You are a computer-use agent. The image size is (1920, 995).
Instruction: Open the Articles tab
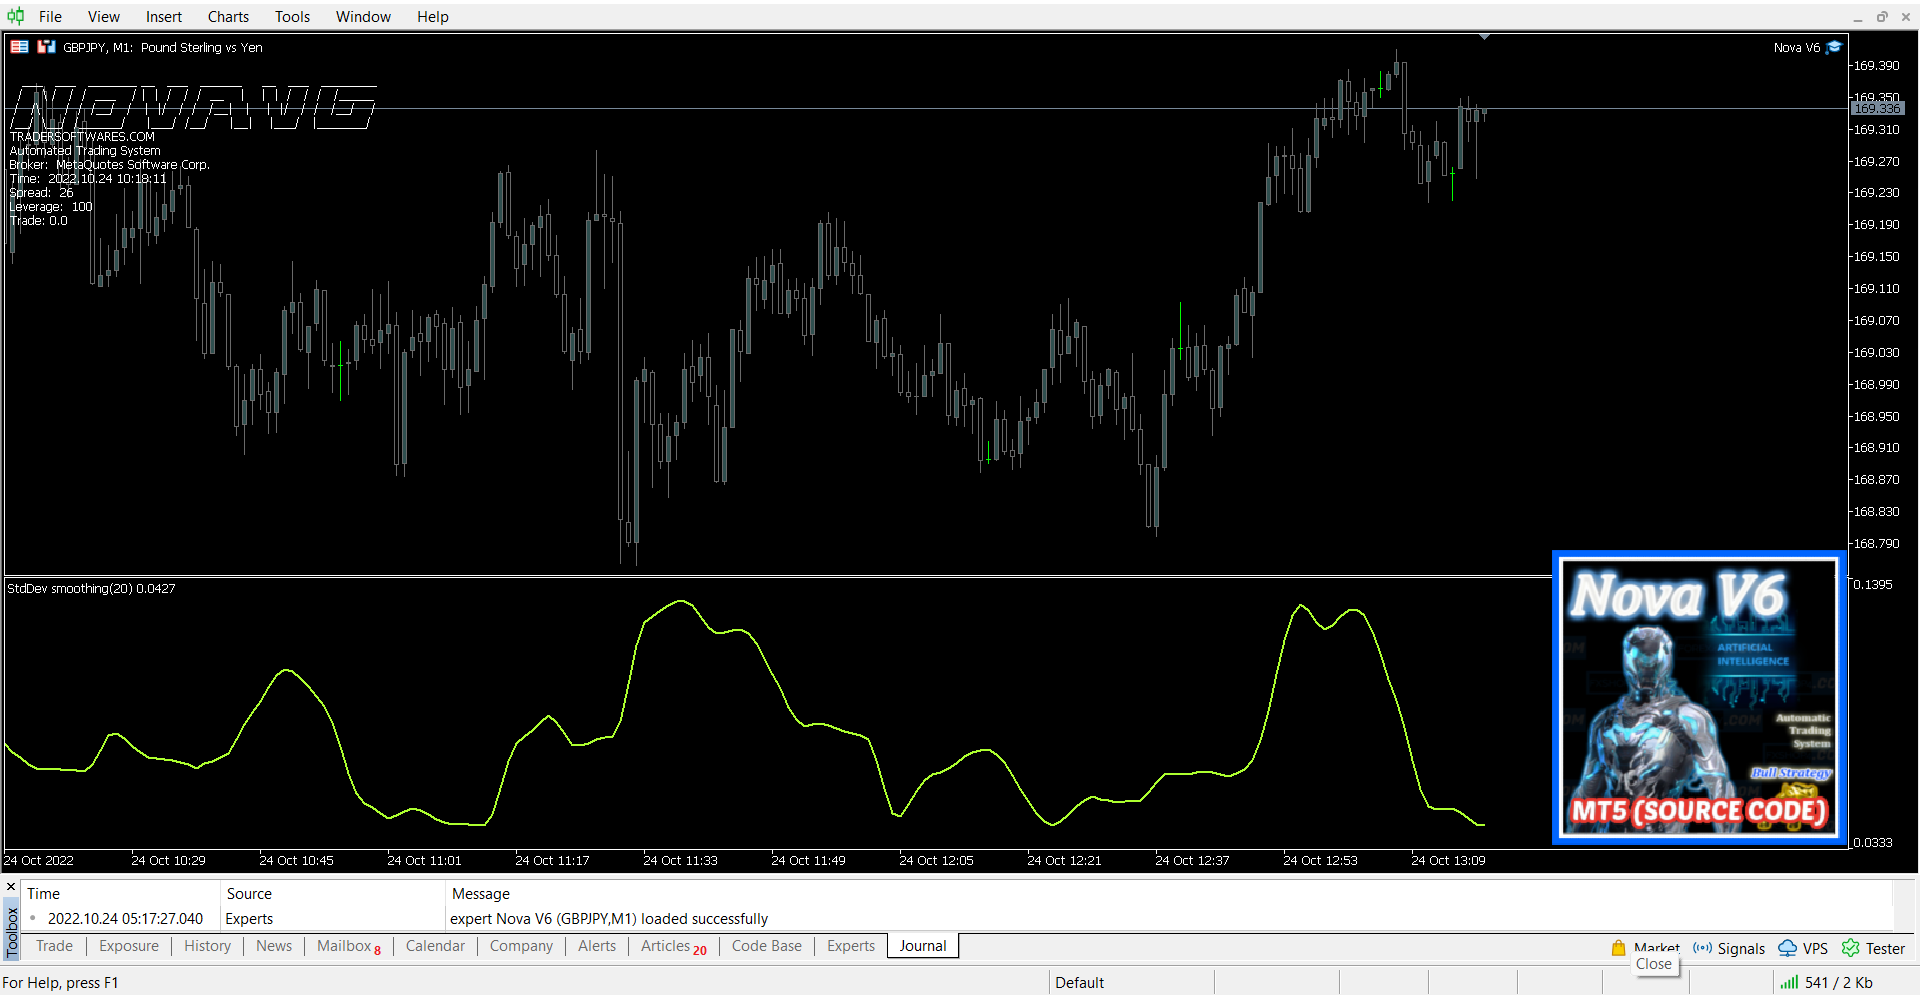point(666,946)
